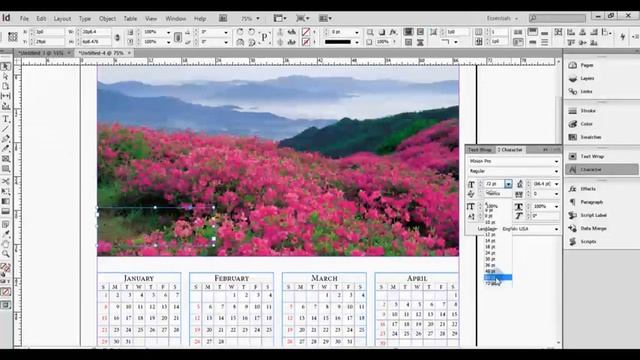
Task: Select the Zoom tool in the toolbox
Action: click(x=5, y=254)
